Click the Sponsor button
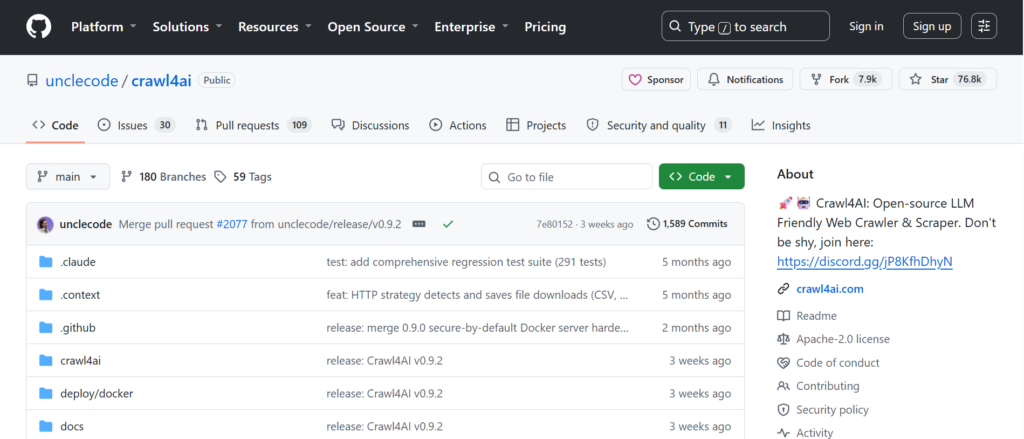 coord(656,80)
